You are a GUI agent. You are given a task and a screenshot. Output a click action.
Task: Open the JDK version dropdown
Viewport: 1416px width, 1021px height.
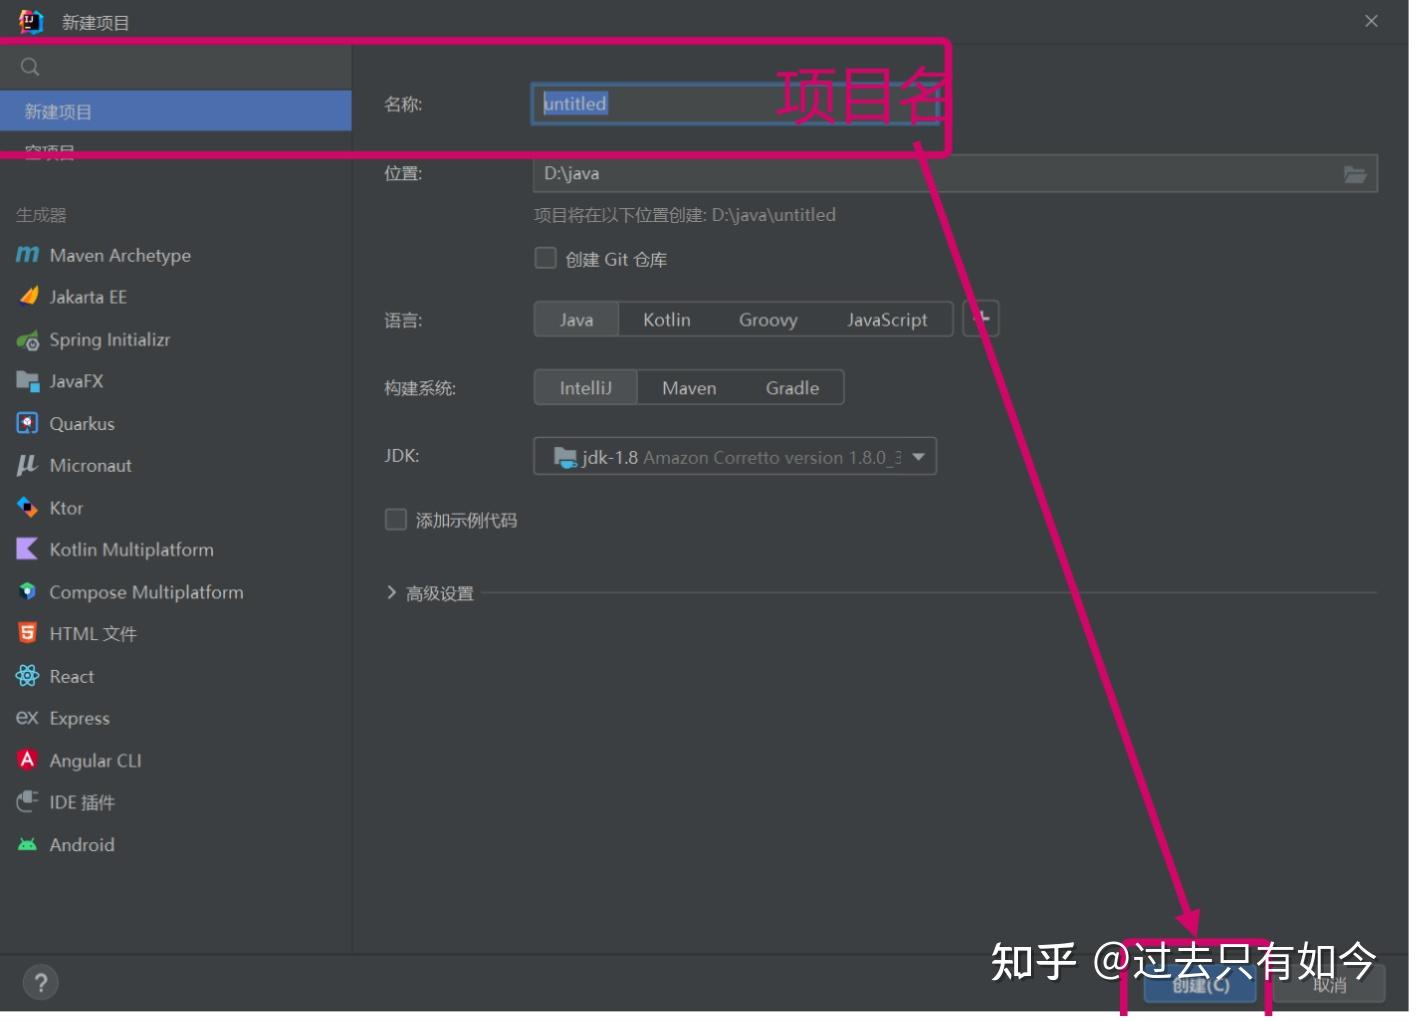pyautogui.click(x=735, y=457)
